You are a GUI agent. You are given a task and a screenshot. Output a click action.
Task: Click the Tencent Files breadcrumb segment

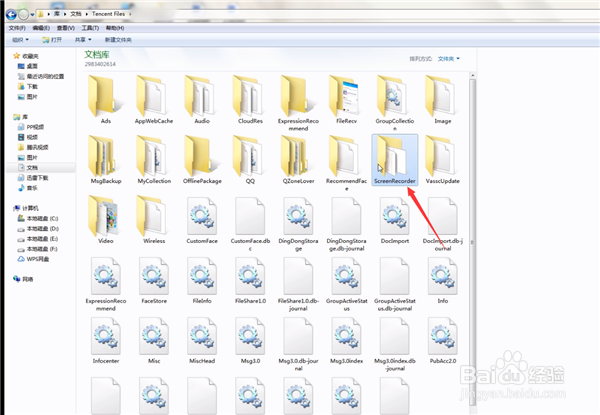click(x=108, y=14)
